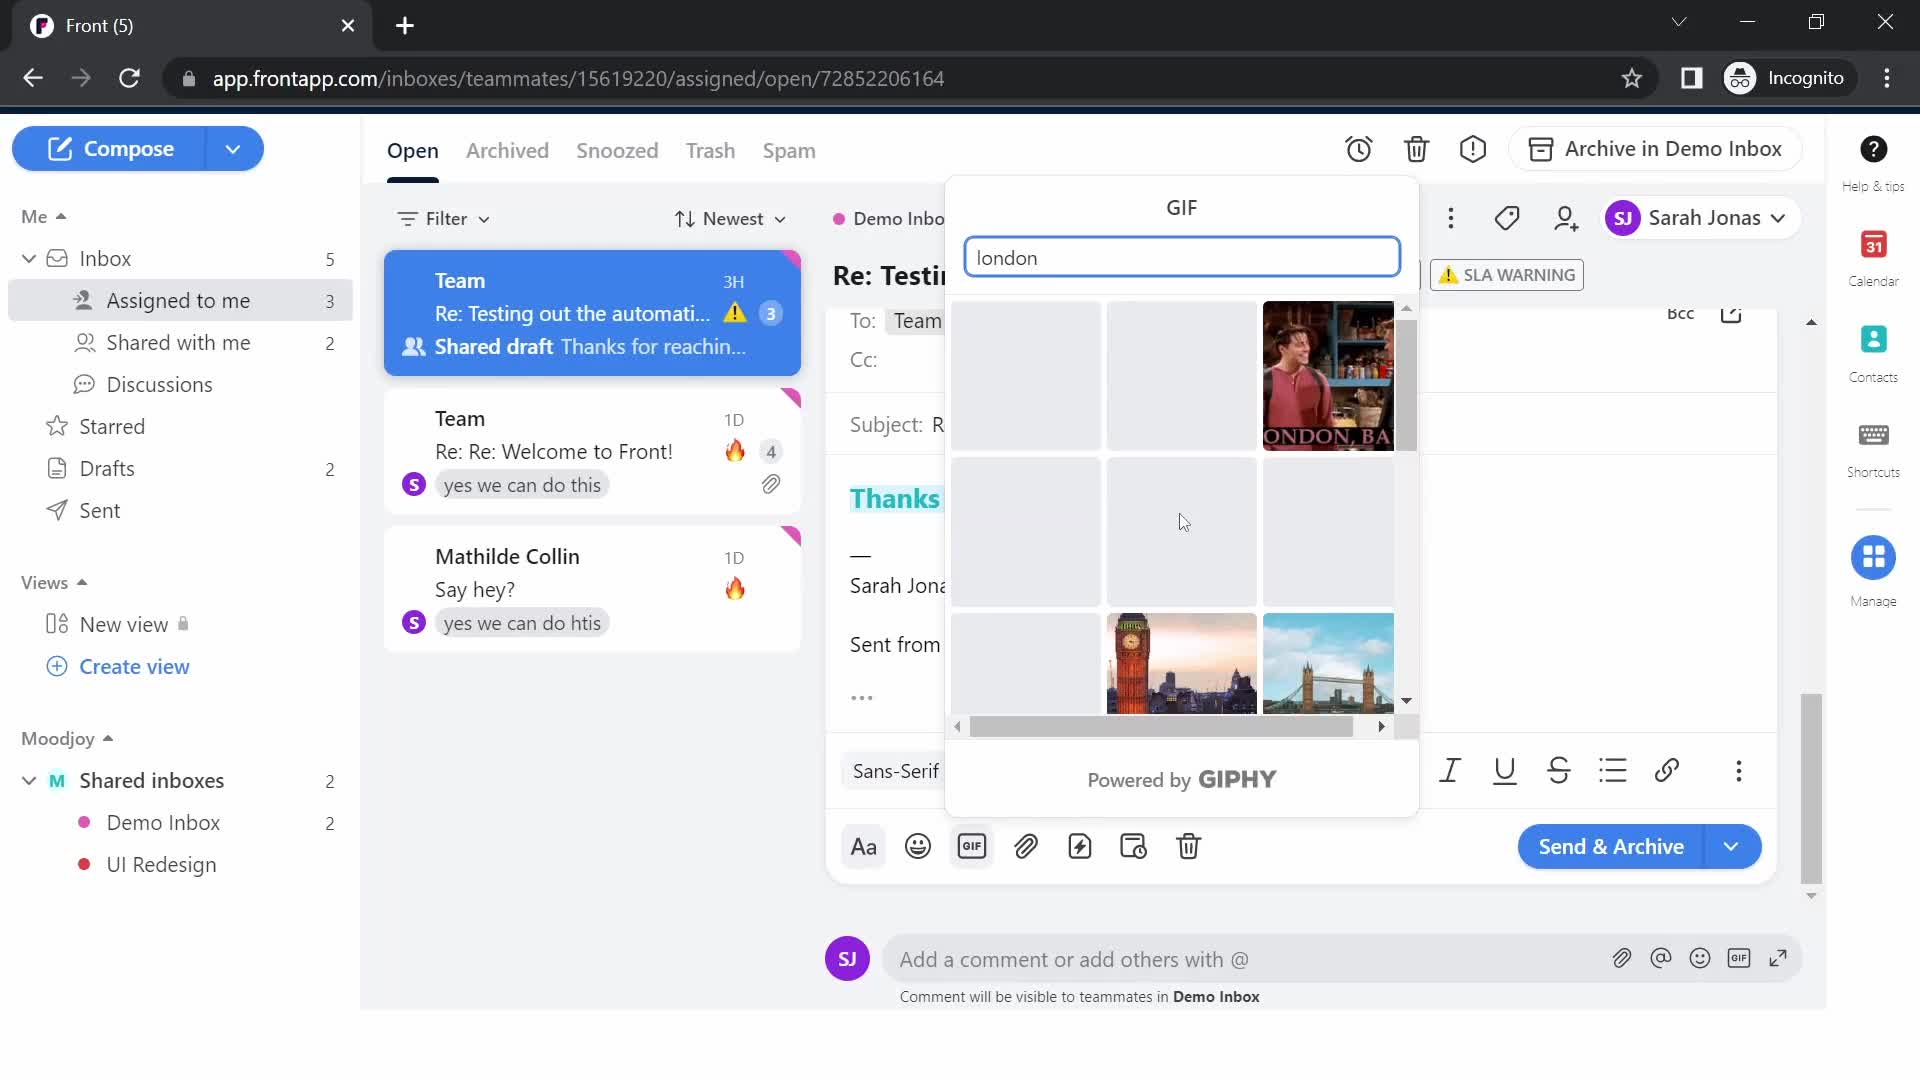
Task: Apply underline formatting
Action: tap(1504, 770)
